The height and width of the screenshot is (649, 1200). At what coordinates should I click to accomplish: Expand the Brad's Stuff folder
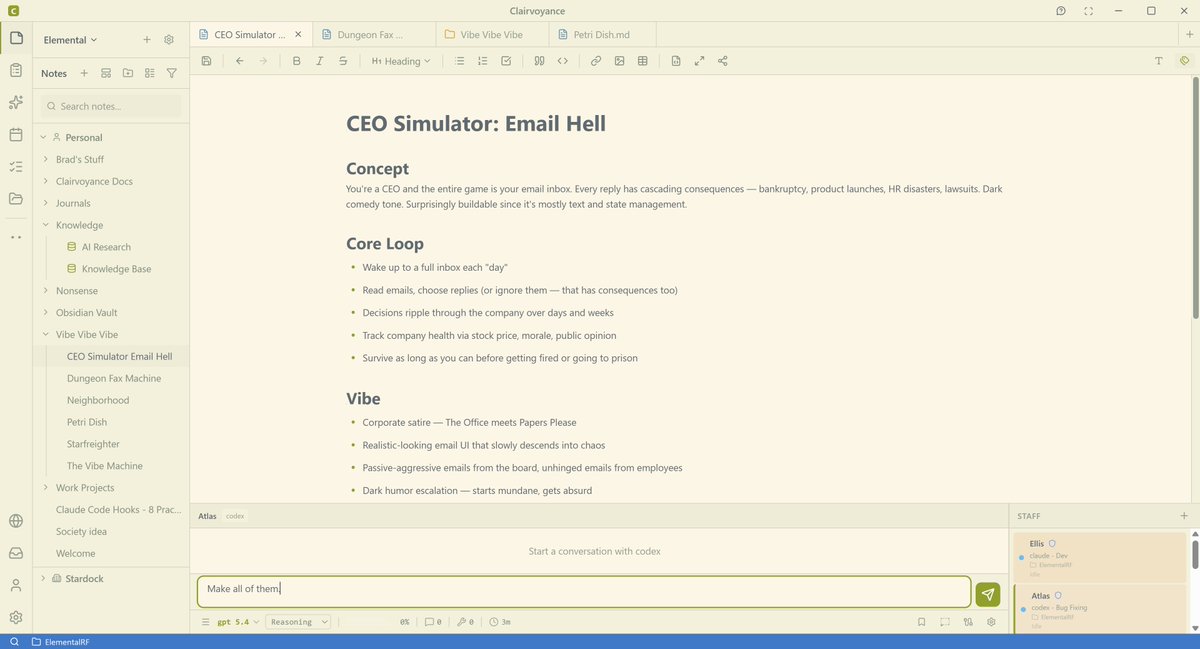click(x=45, y=159)
